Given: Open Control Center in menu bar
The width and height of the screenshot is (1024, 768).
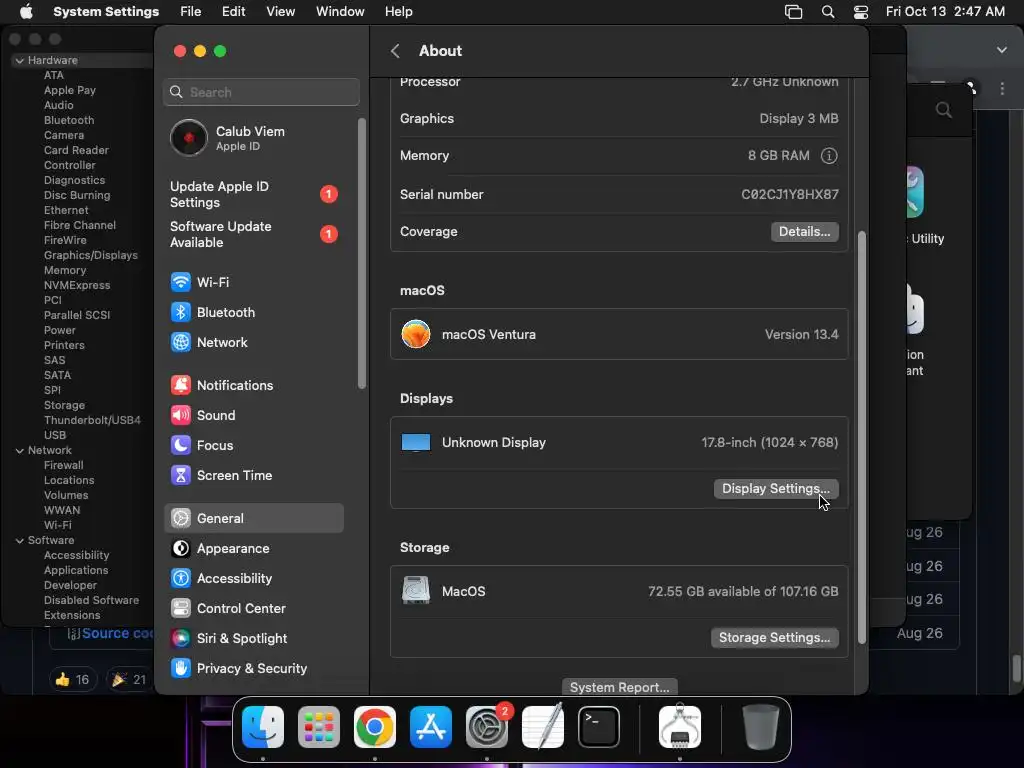Looking at the screenshot, I should point(861,12).
